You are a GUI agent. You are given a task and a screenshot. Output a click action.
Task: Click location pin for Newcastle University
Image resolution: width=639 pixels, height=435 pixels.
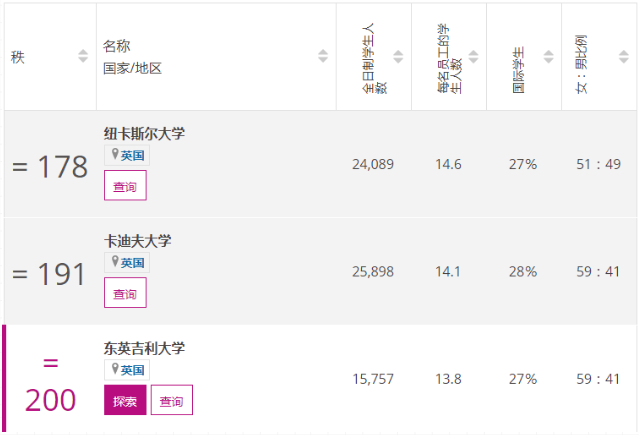[114, 155]
